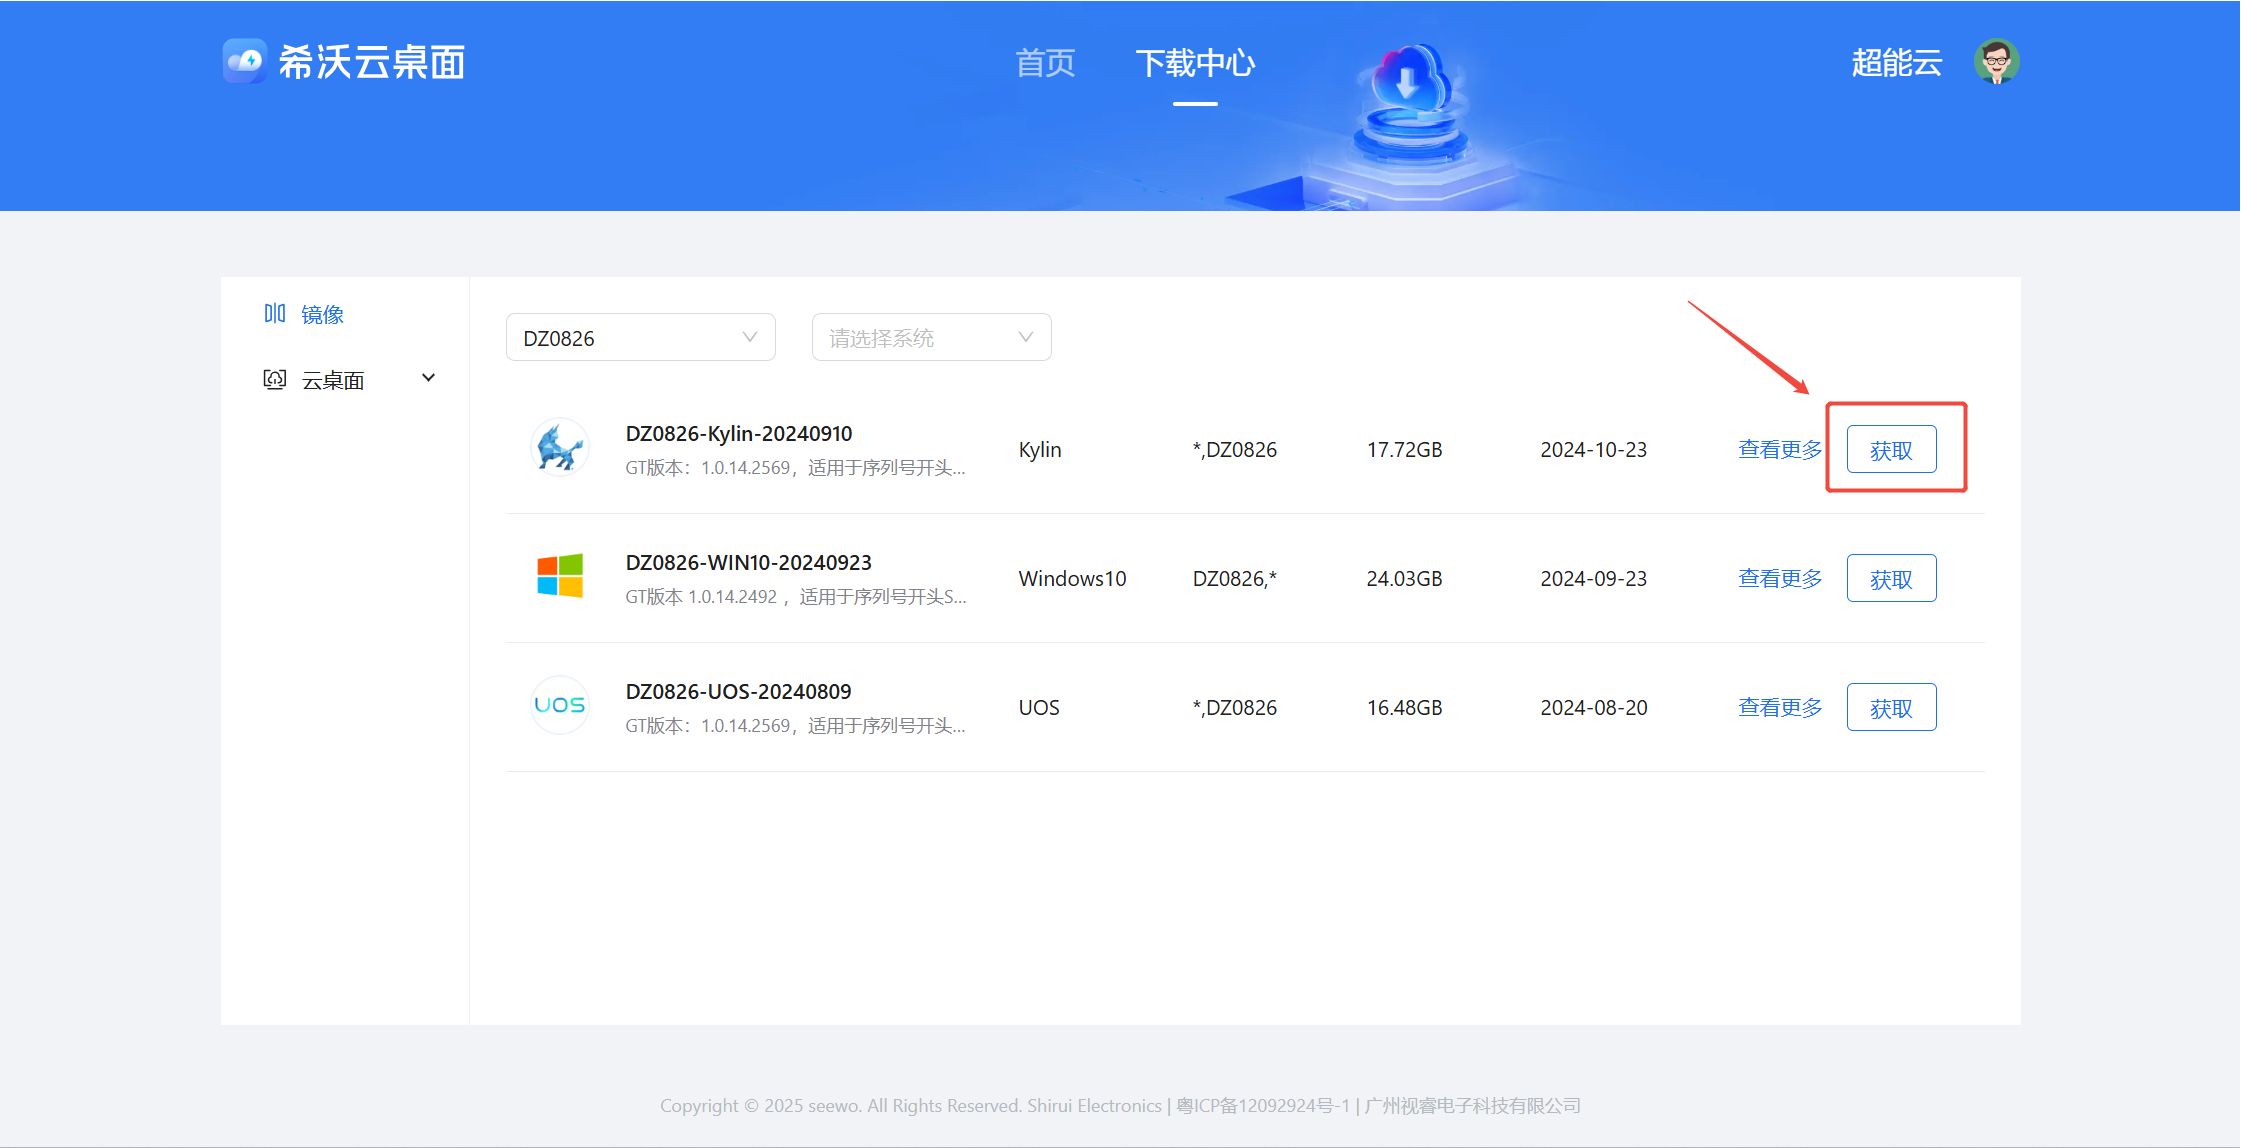Click the 广州视睿电子科技有限公司 footer text
Viewport: 2241px width, 1148px height.
point(1473,1106)
